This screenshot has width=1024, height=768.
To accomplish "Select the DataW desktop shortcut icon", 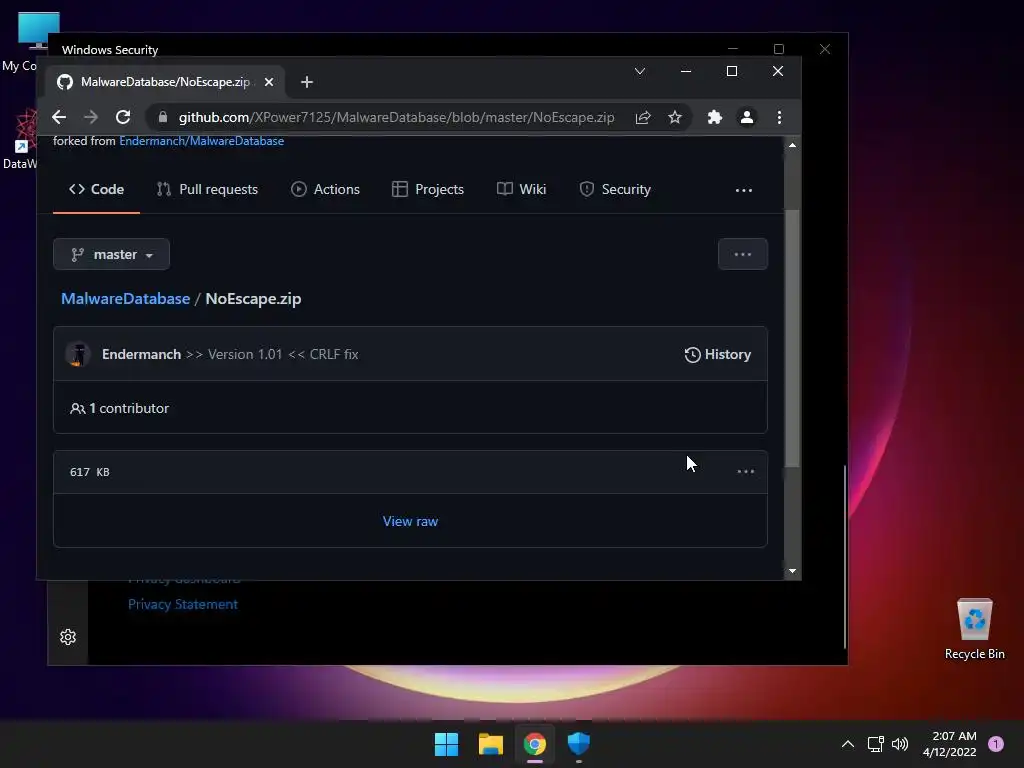I will tap(20, 140).
